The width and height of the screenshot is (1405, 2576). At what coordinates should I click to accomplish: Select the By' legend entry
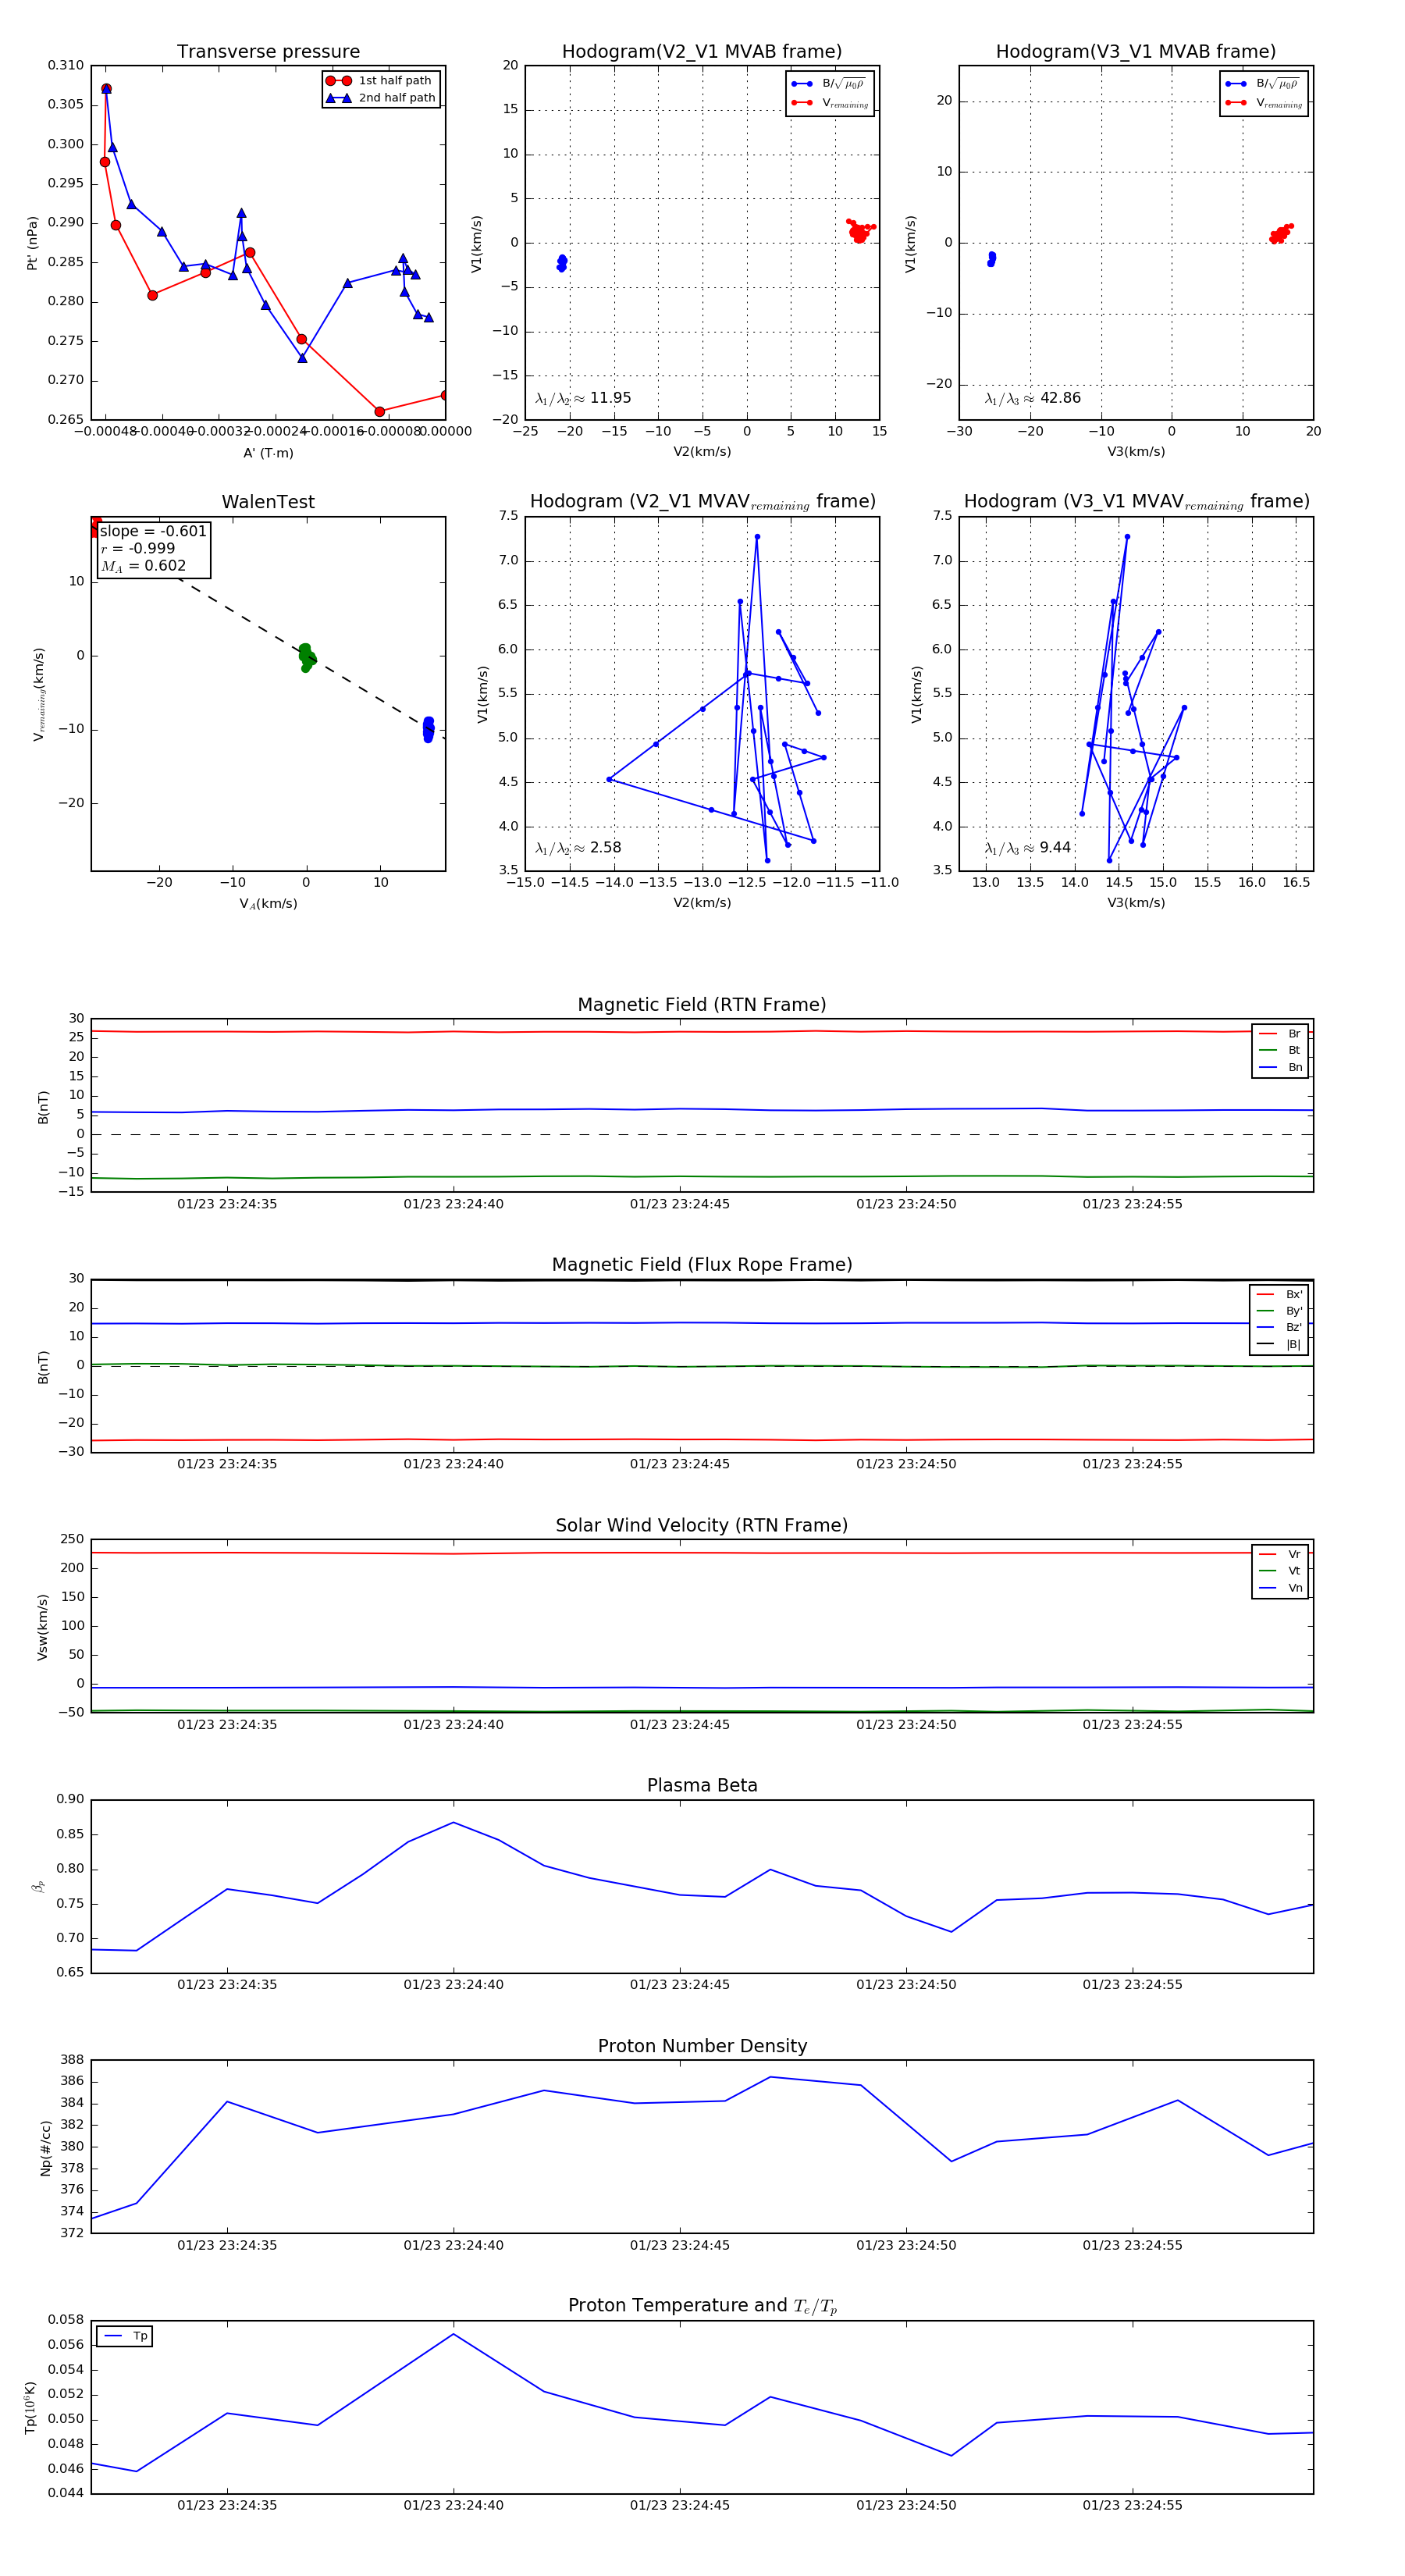pos(1279,1311)
